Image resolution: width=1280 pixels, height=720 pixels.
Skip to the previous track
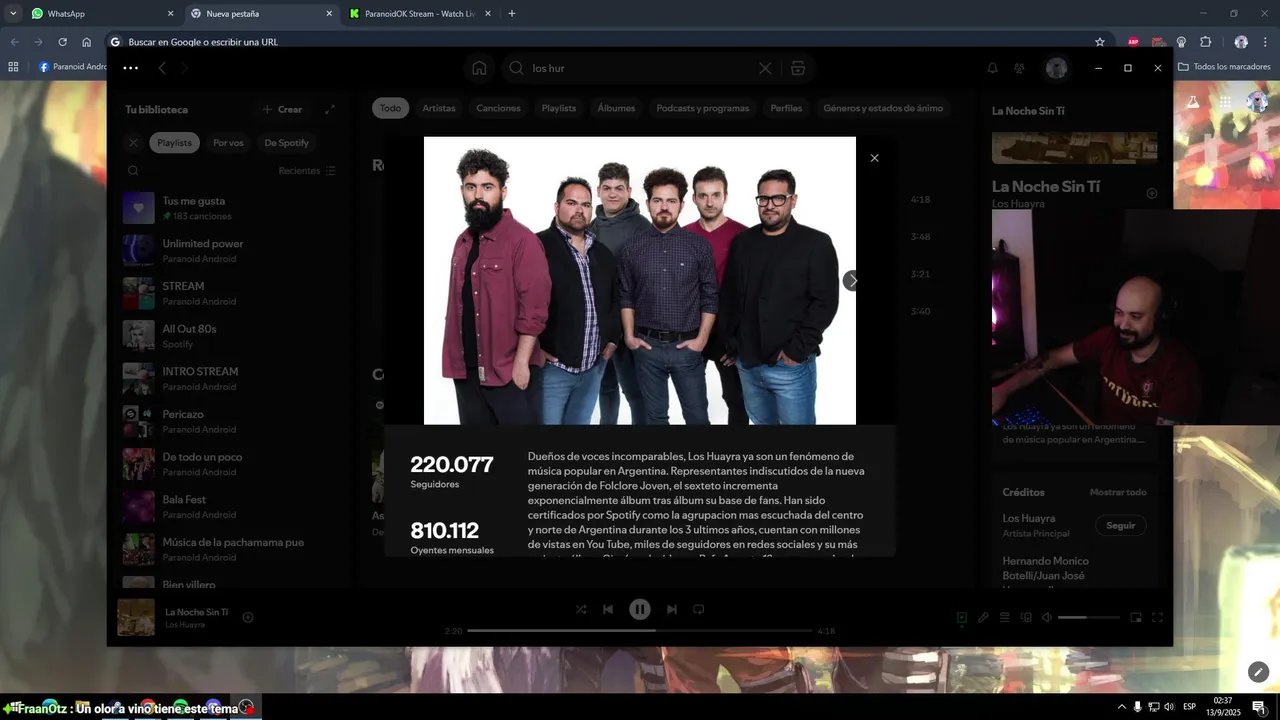[x=608, y=609]
